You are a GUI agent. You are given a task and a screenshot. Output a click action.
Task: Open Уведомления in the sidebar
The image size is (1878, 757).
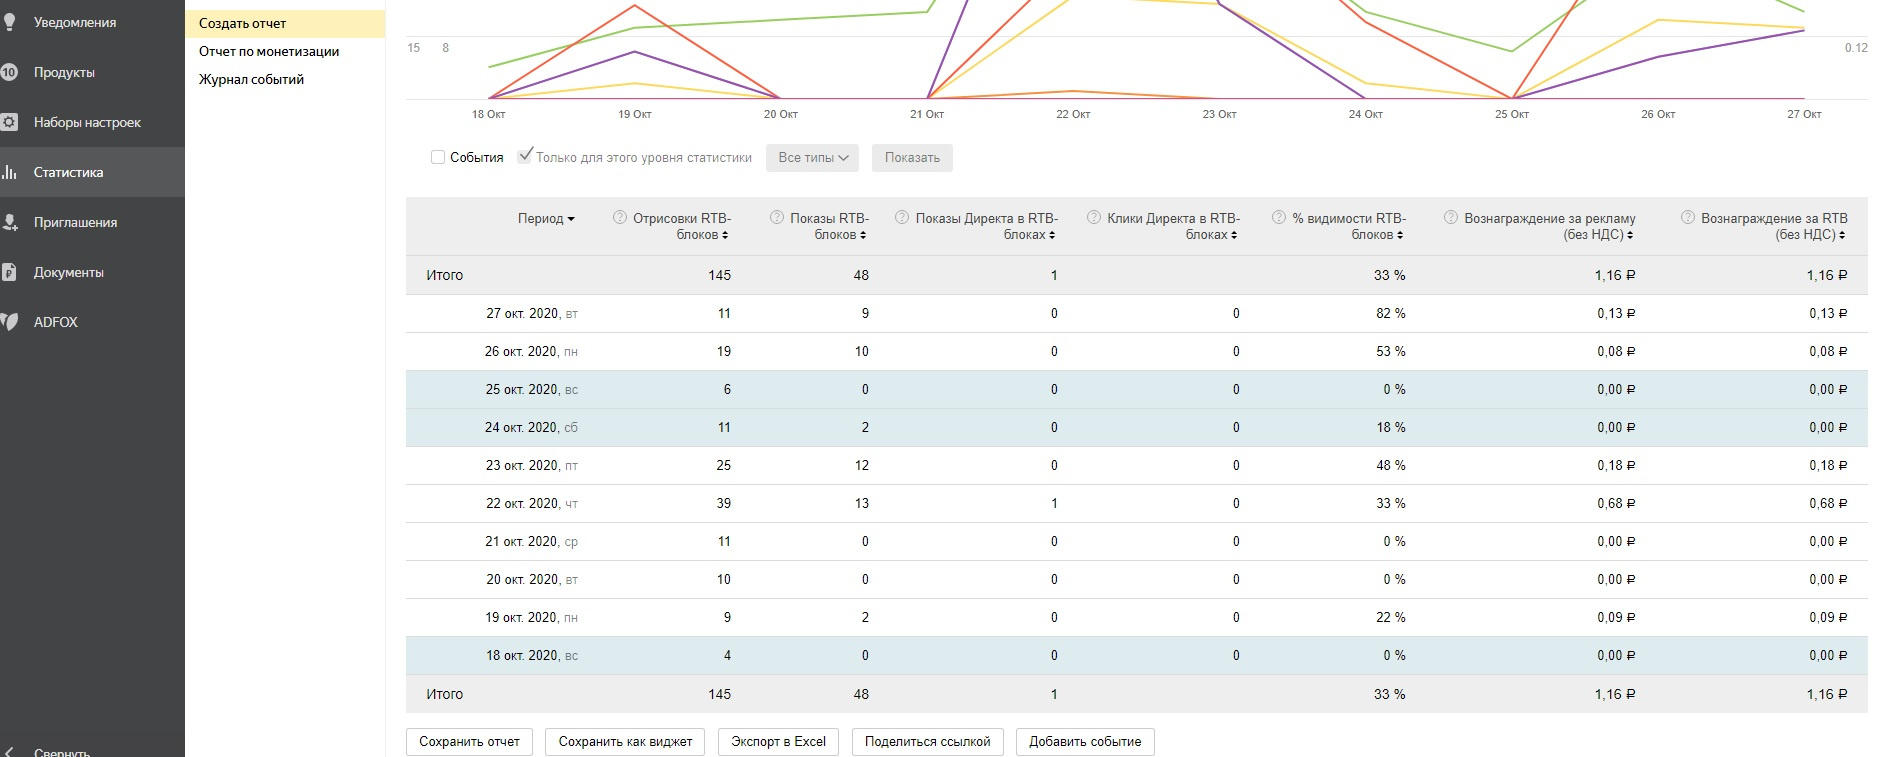pyautogui.click(x=75, y=22)
